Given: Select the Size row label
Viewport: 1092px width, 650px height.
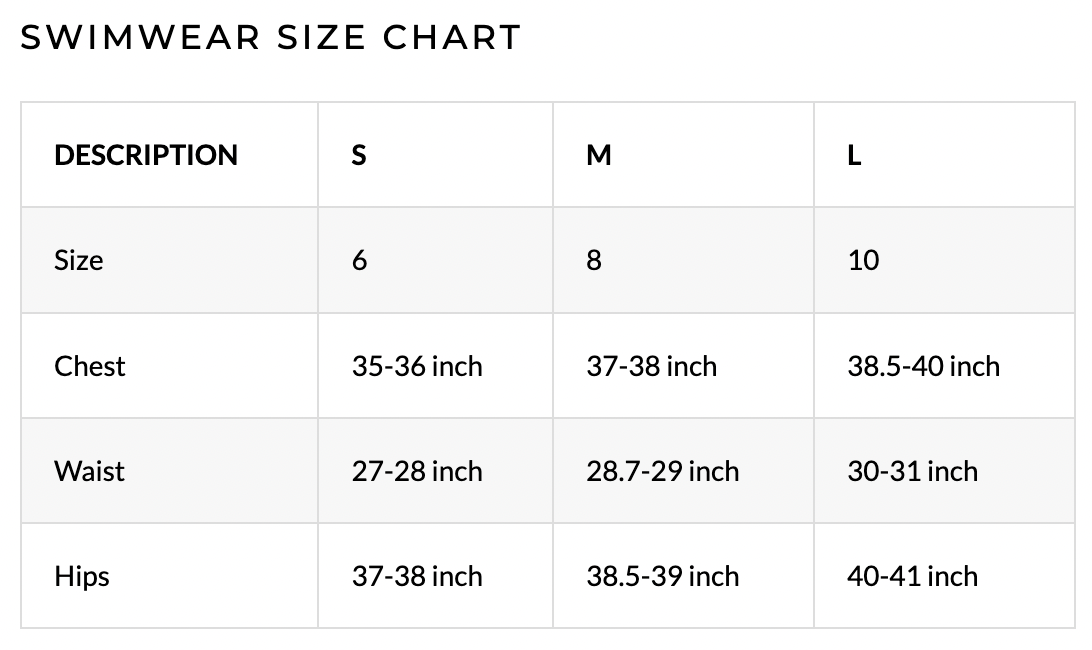Looking at the screenshot, I should (79, 260).
